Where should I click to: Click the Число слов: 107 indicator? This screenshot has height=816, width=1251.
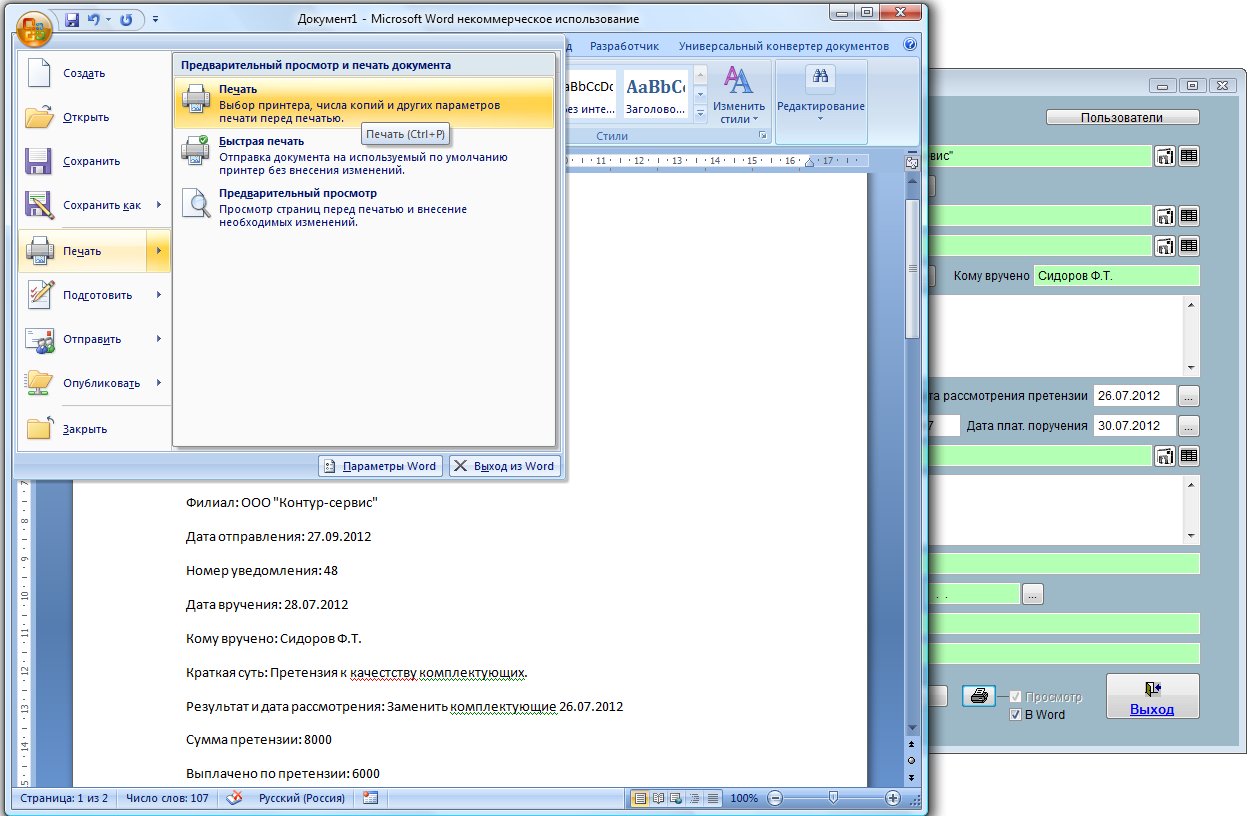(167, 798)
